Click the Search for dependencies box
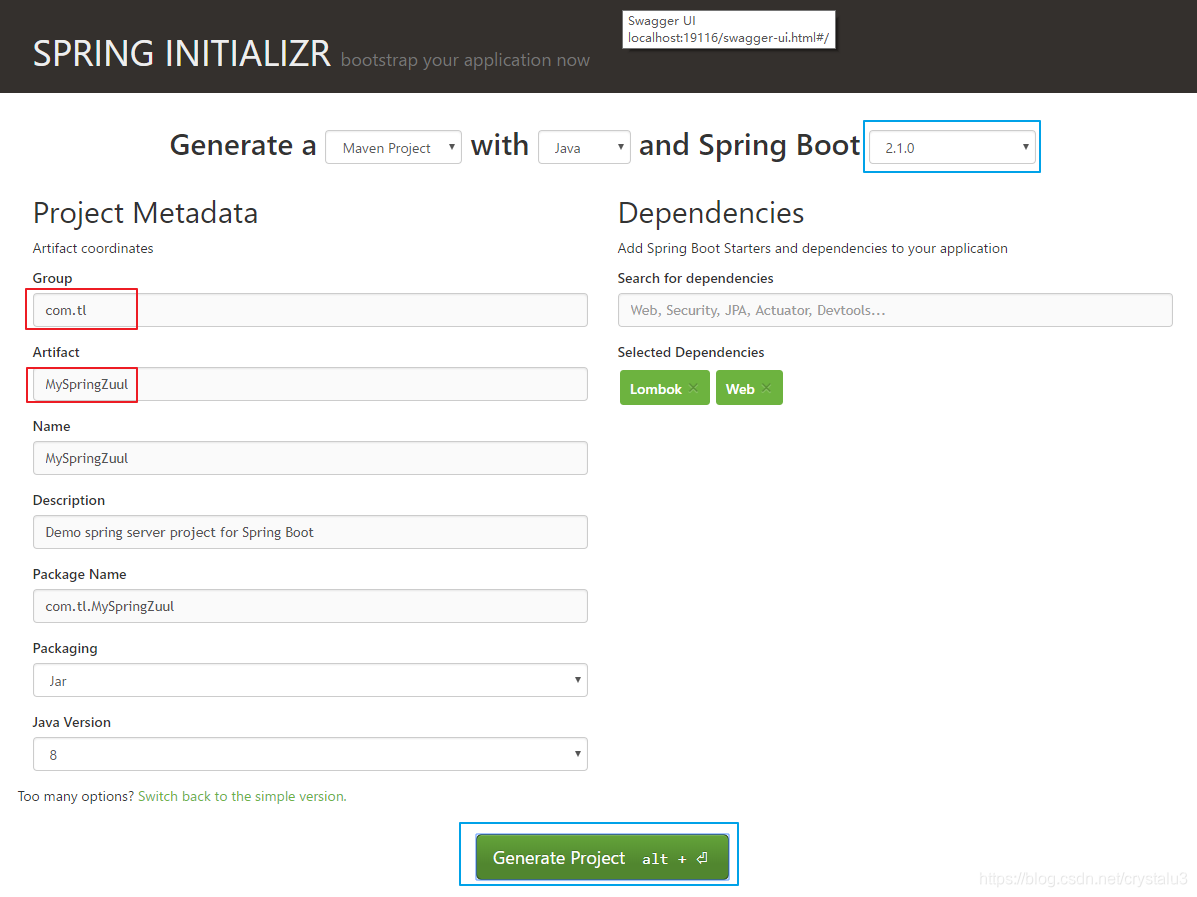Screen dimensions: 1197x897 pos(895,310)
